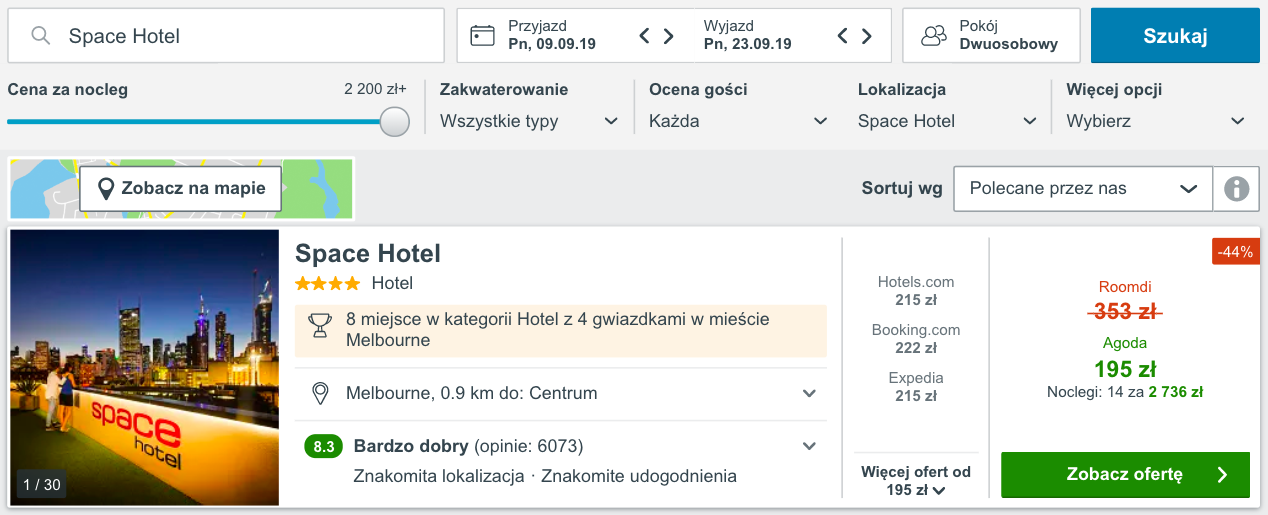
Task: Expand Melbourne location details chevron
Action: click(x=810, y=393)
